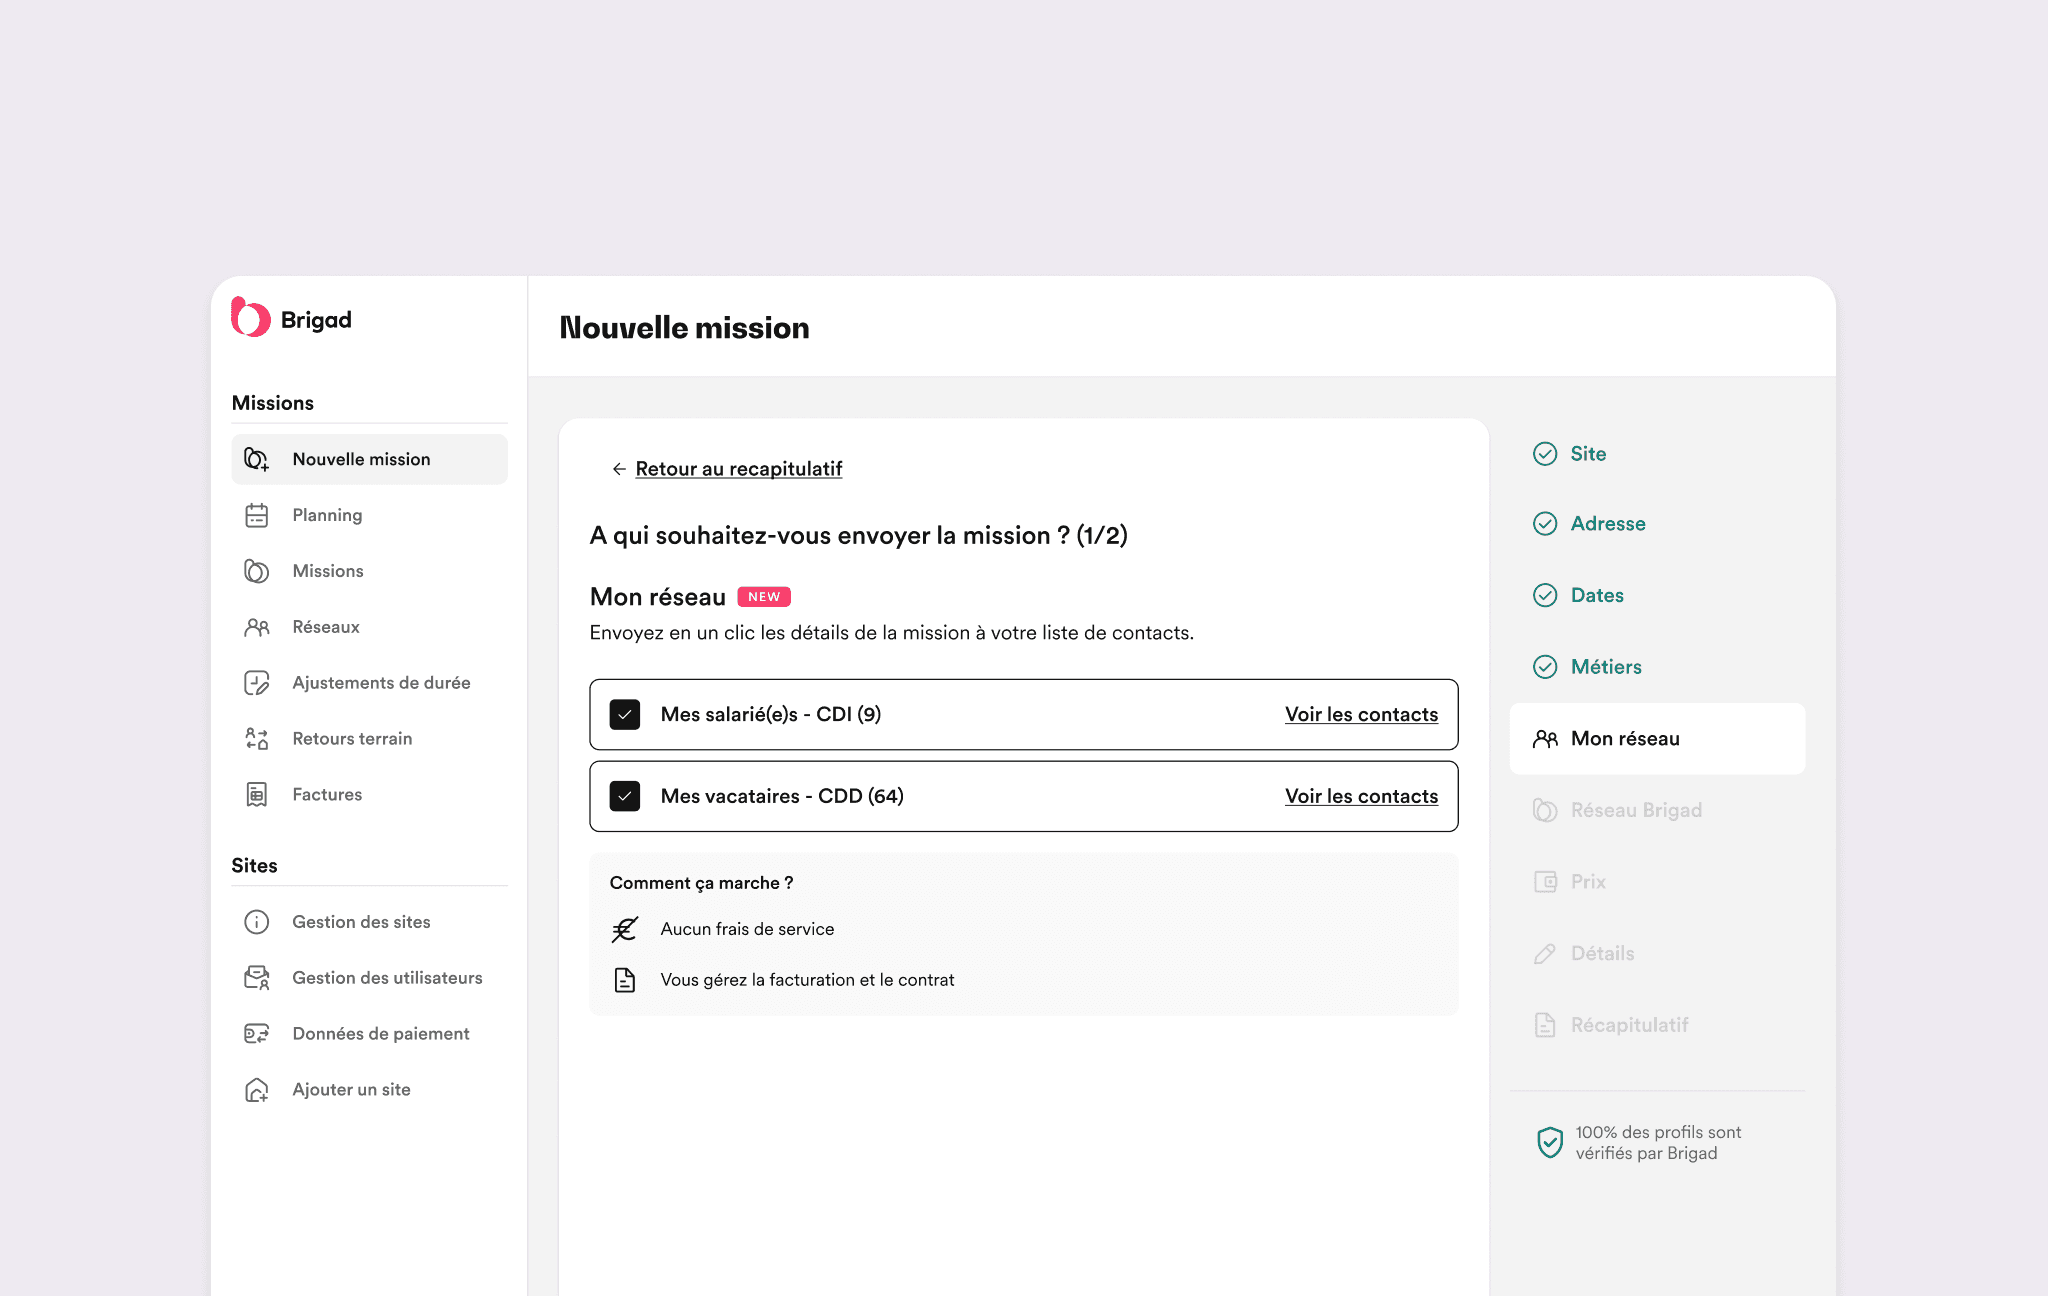Open Factures in the Missions menu
This screenshot has width=2048, height=1296.
pyautogui.click(x=369, y=795)
